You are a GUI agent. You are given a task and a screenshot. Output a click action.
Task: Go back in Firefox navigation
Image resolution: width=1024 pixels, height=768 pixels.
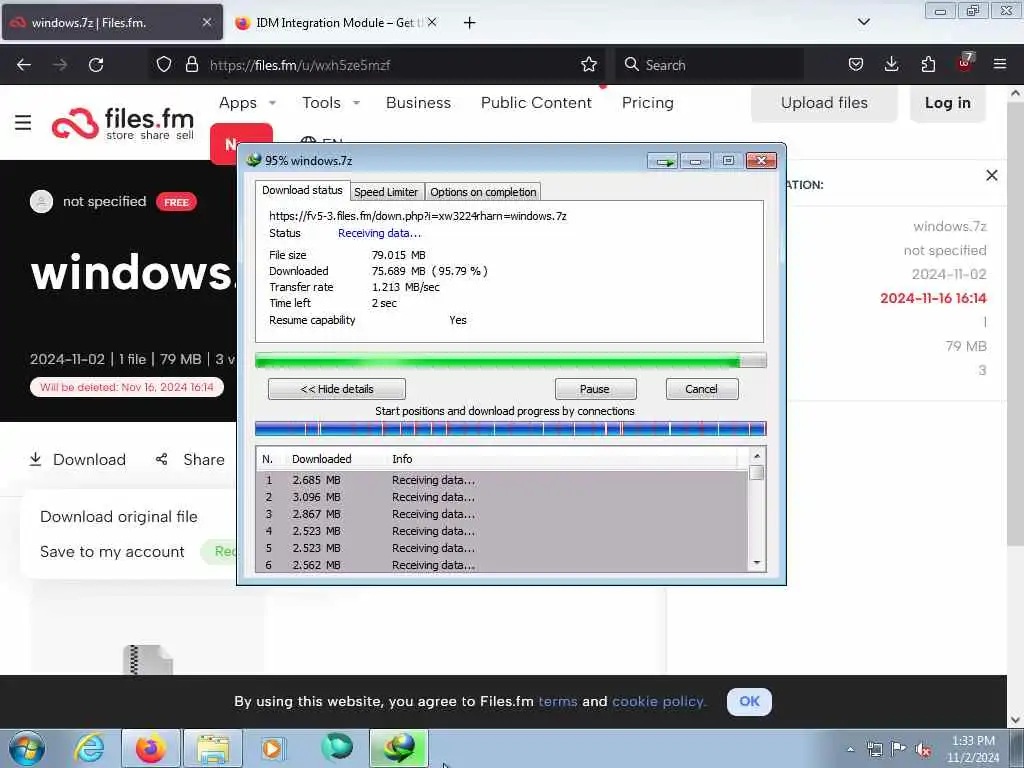tap(24, 65)
